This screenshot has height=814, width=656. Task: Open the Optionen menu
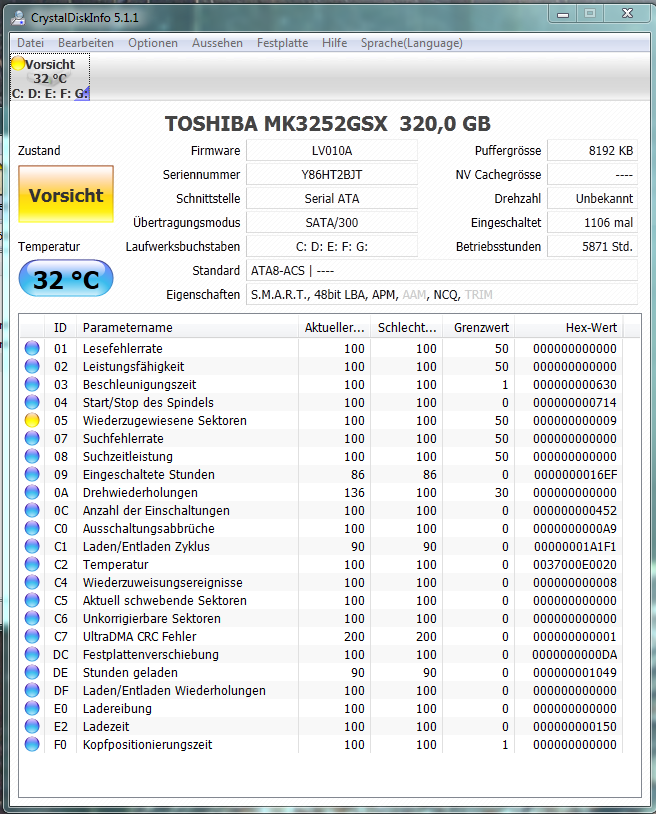pos(153,43)
